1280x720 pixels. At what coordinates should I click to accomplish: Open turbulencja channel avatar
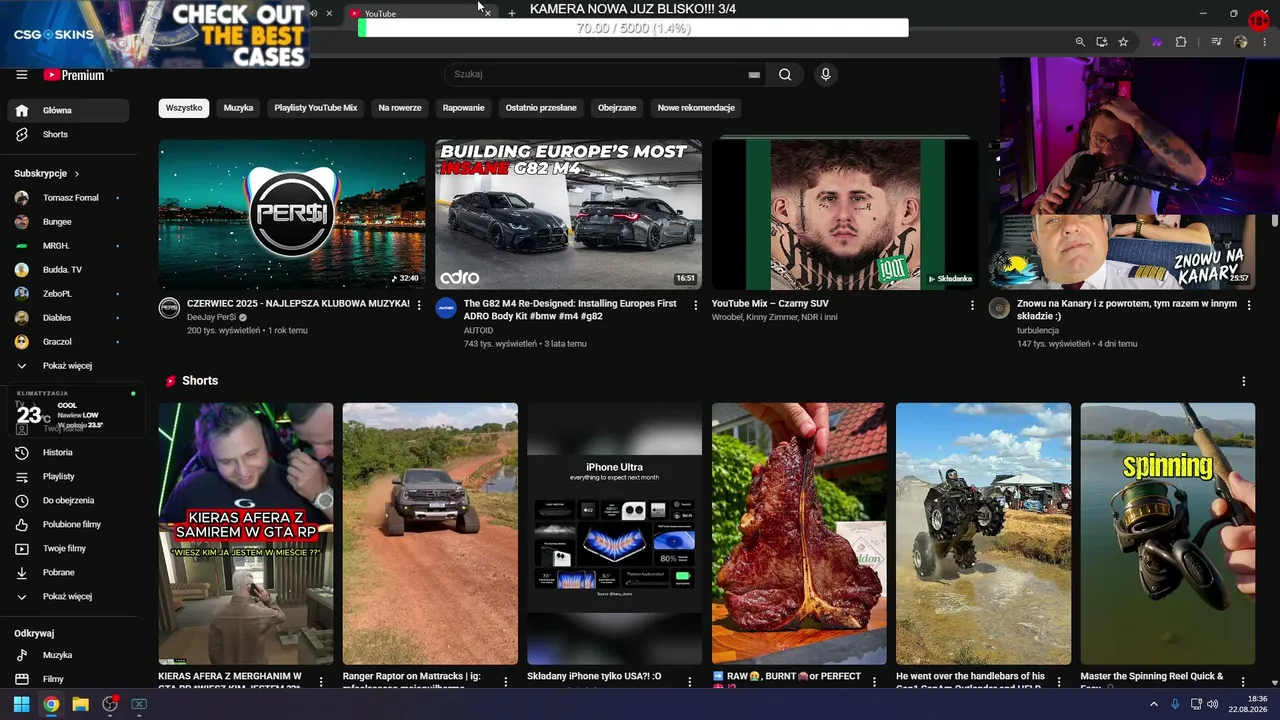click(999, 308)
